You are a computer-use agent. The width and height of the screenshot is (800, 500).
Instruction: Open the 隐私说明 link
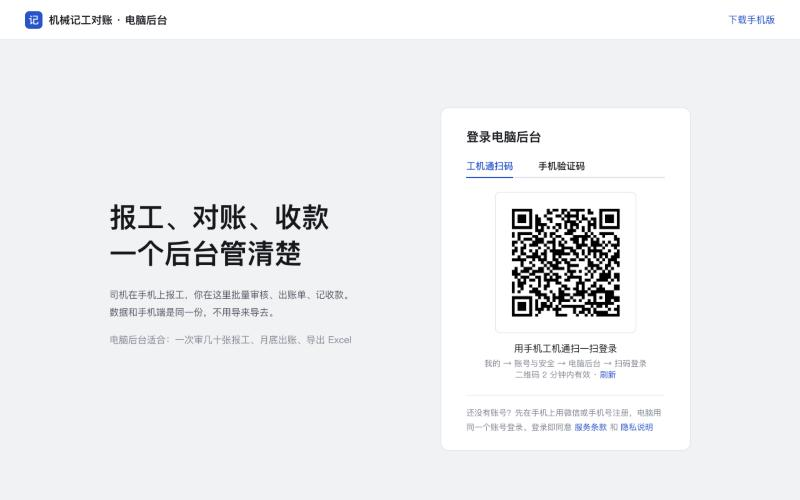636,427
